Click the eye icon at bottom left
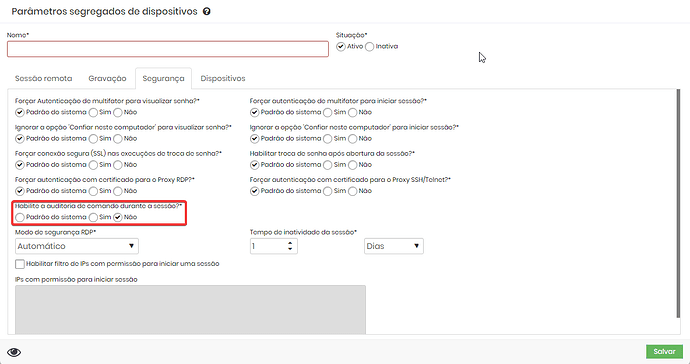The height and width of the screenshot is (364, 690). pyautogui.click(x=14, y=352)
